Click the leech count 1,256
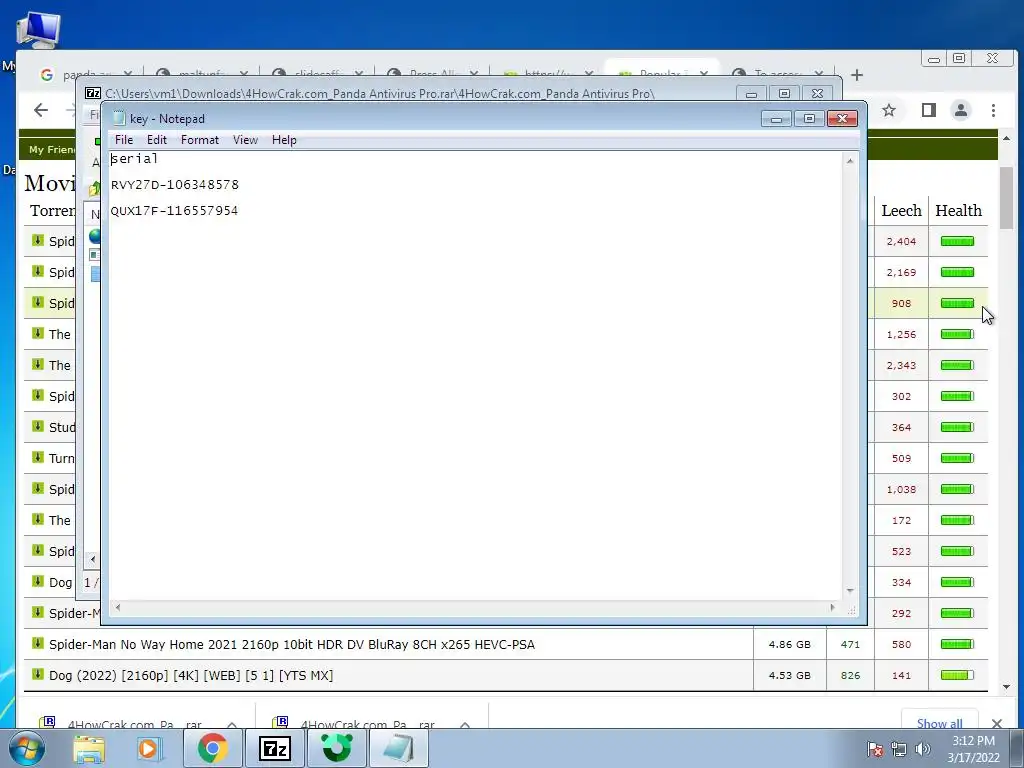1024x768 pixels. 901,334
